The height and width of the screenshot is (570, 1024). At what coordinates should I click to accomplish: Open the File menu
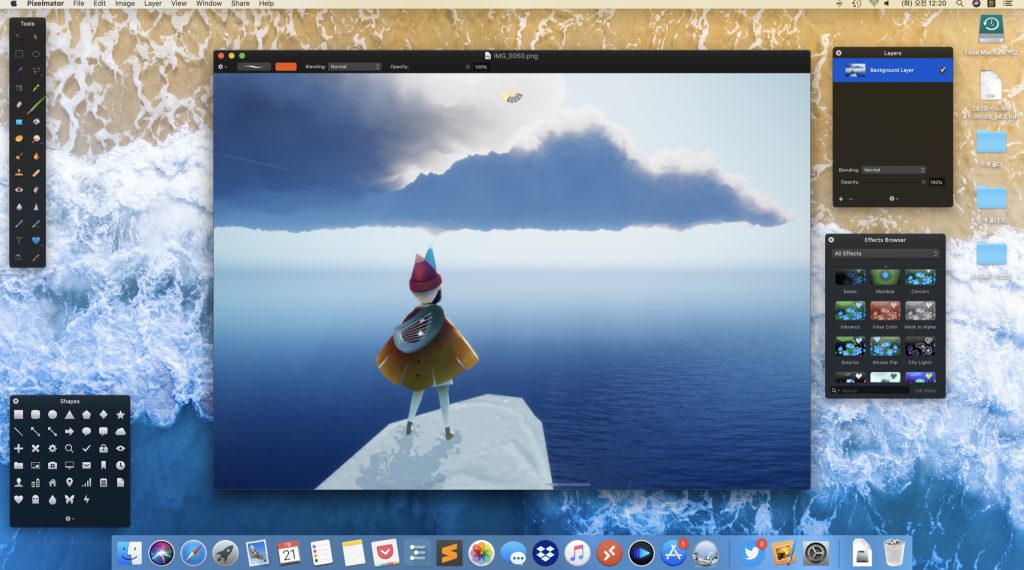click(78, 4)
